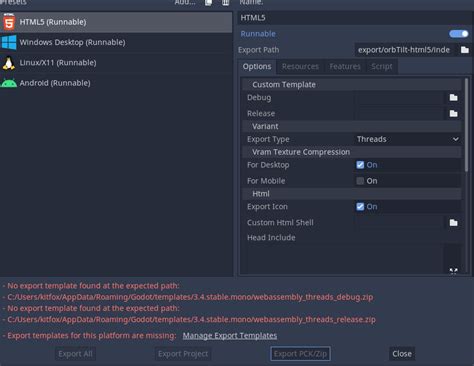The image size is (474, 366).
Task: Click the Export Project button
Action: [183, 354]
